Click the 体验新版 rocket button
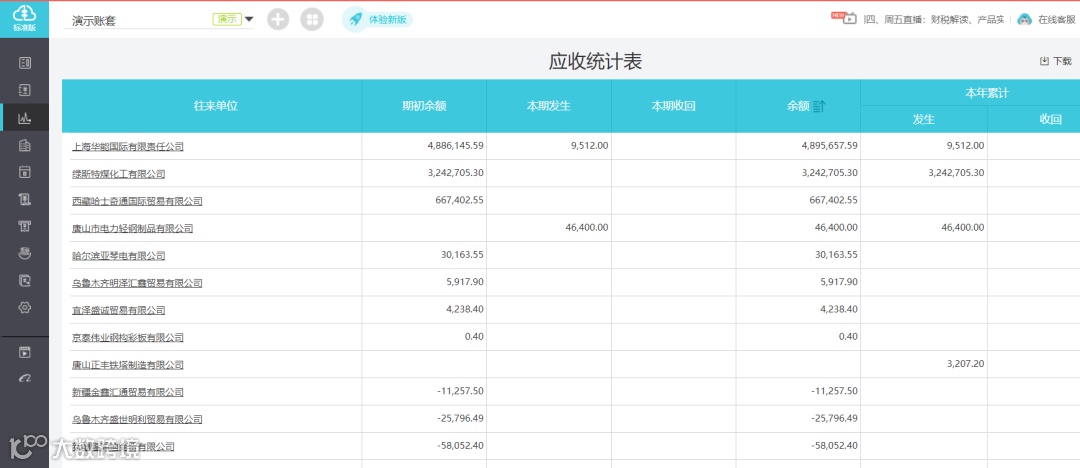1080x468 pixels. click(377, 19)
